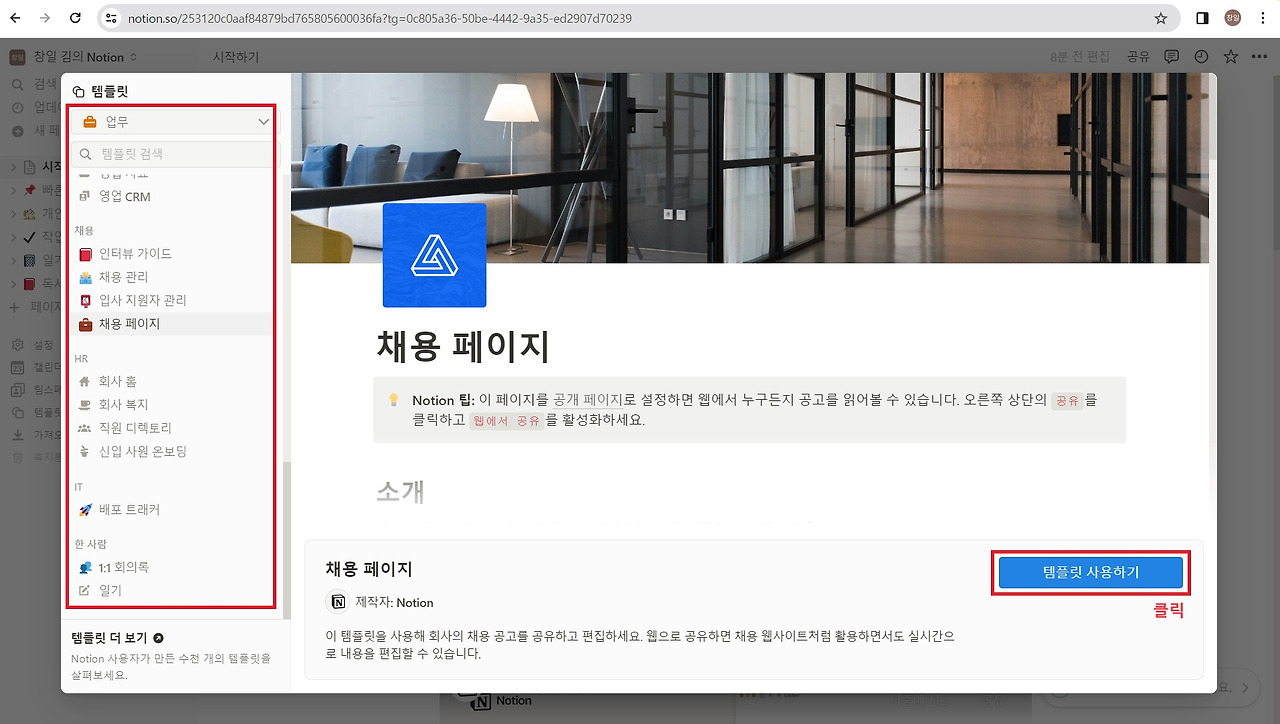Click the Notion creator logo icon
The width and height of the screenshot is (1280, 724).
tap(338, 602)
